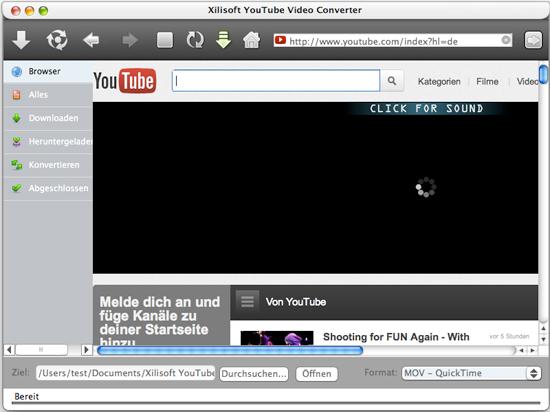This screenshot has width=550, height=412.
Task: Click the Von YouTube header
Action: (296, 302)
